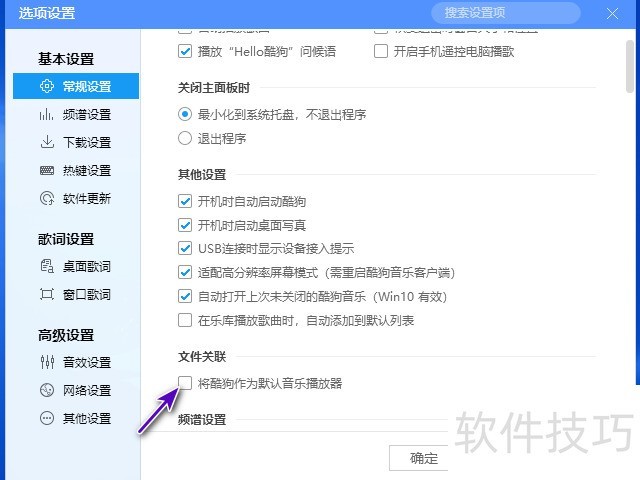
Task: Enable 将酷狗作为默认音乐播放器 checkbox
Action: [185, 383]
